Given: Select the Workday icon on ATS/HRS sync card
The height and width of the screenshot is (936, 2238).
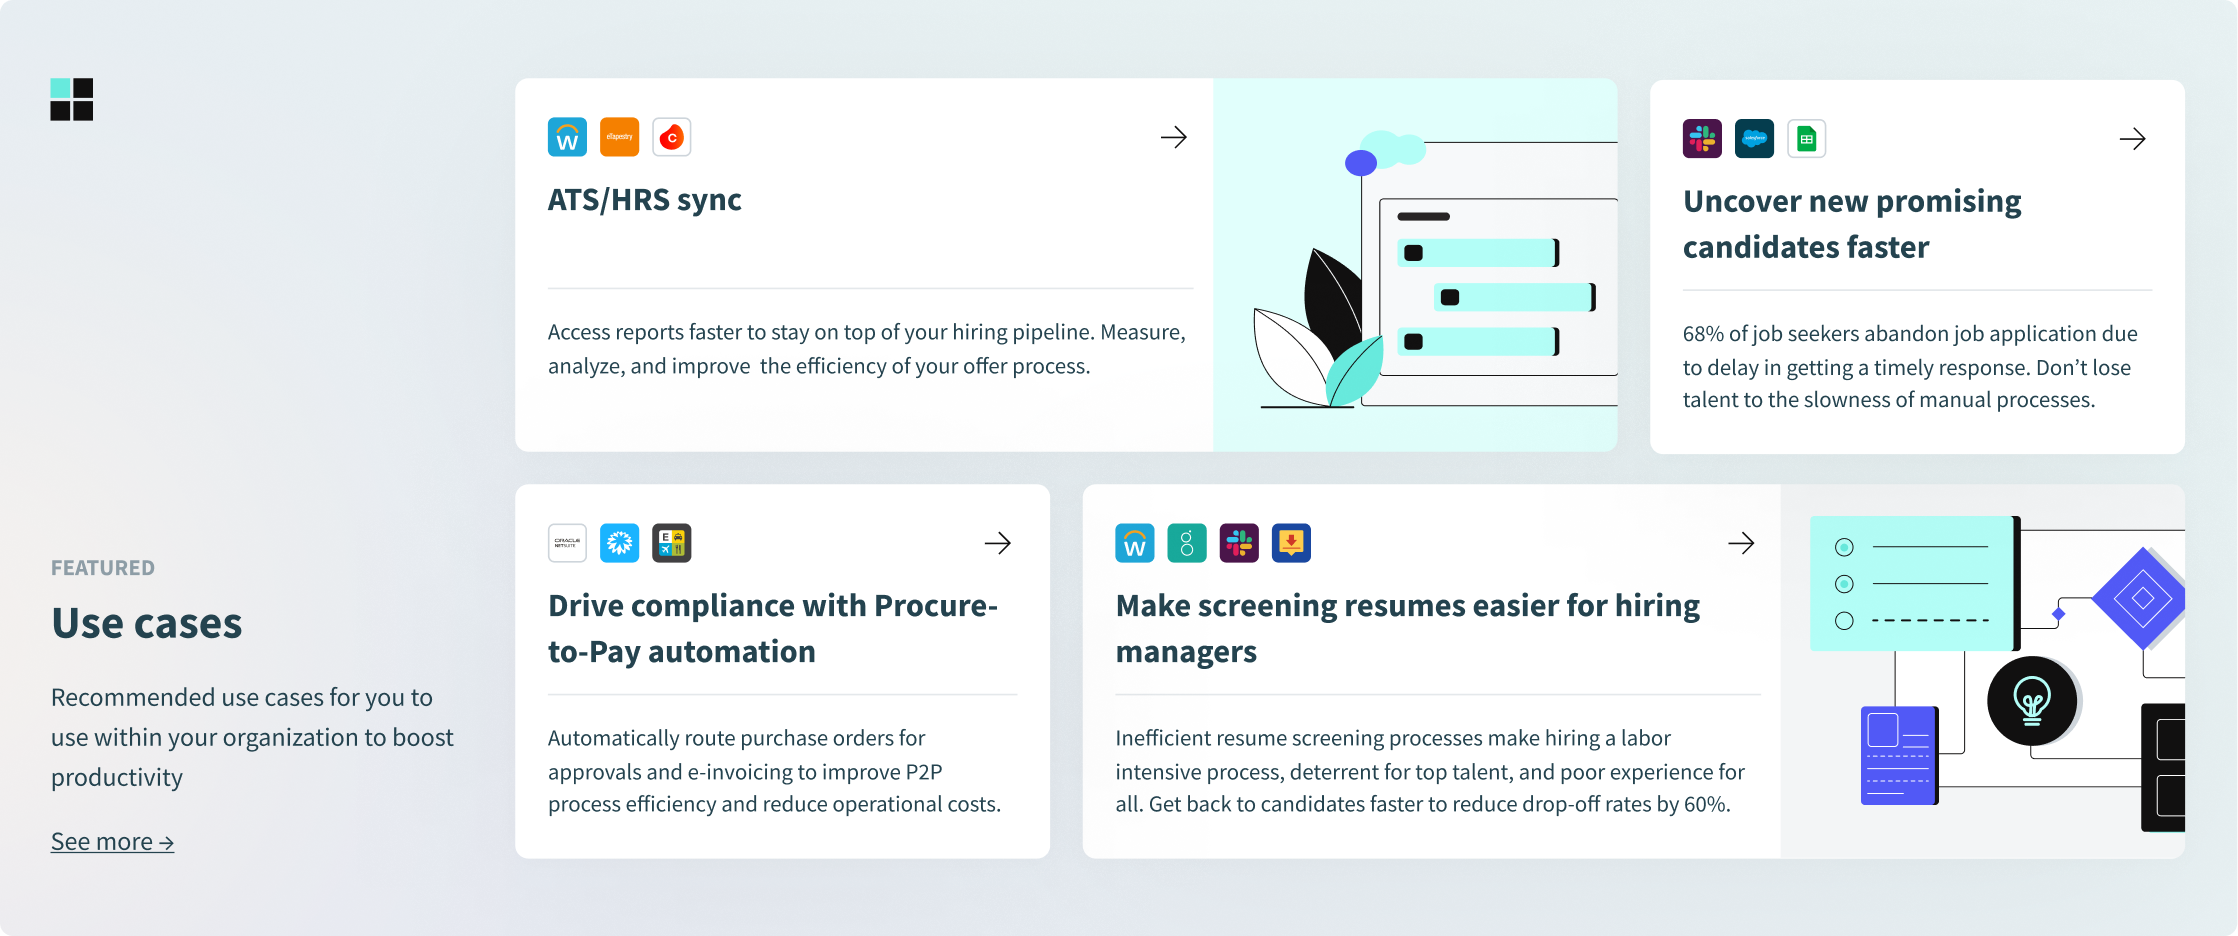Looking at the screenshot, I should [x=568, y=137].
